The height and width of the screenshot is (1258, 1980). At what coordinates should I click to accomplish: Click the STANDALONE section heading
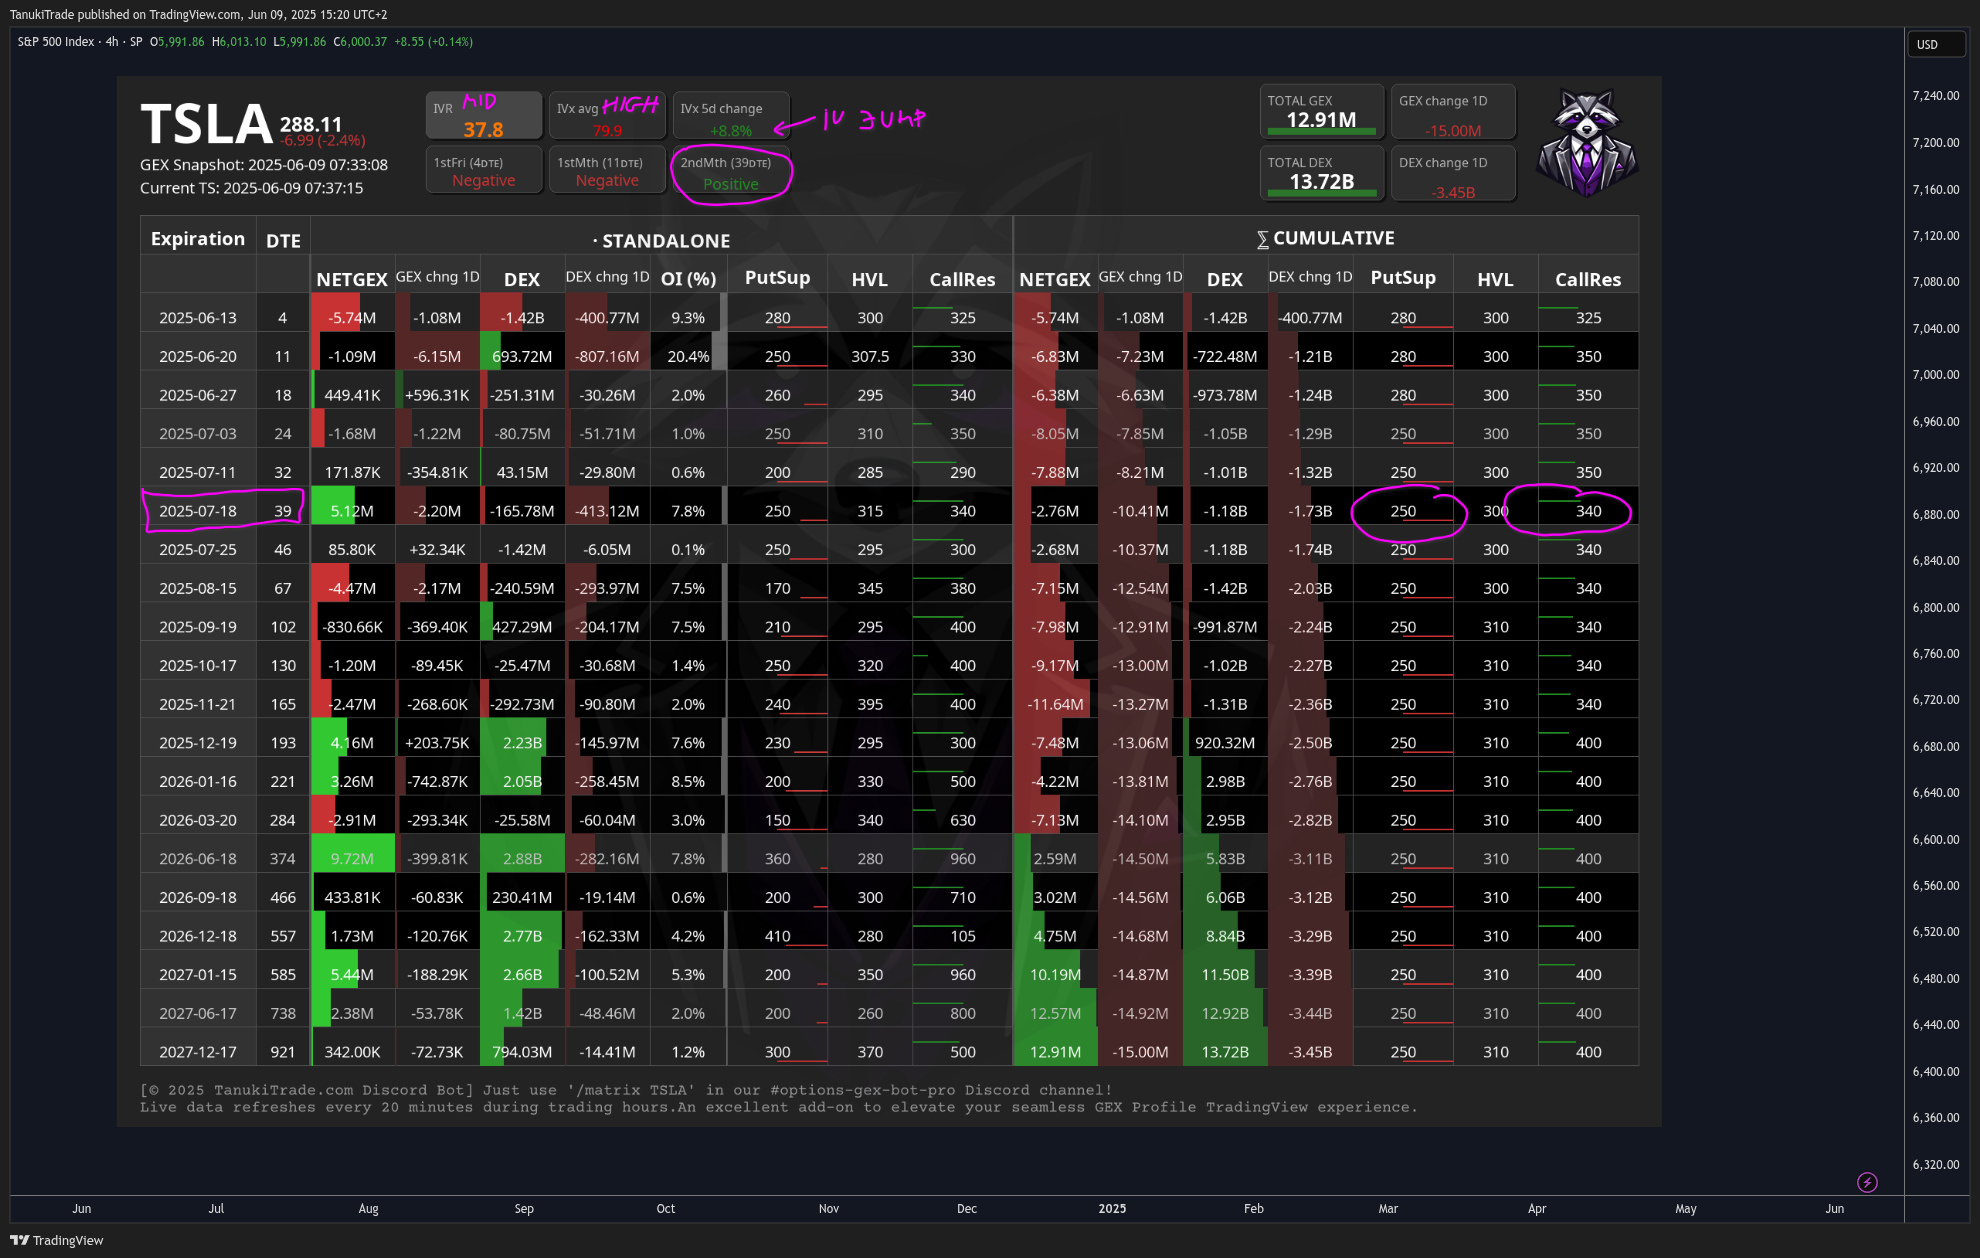(x=661, y=241)
